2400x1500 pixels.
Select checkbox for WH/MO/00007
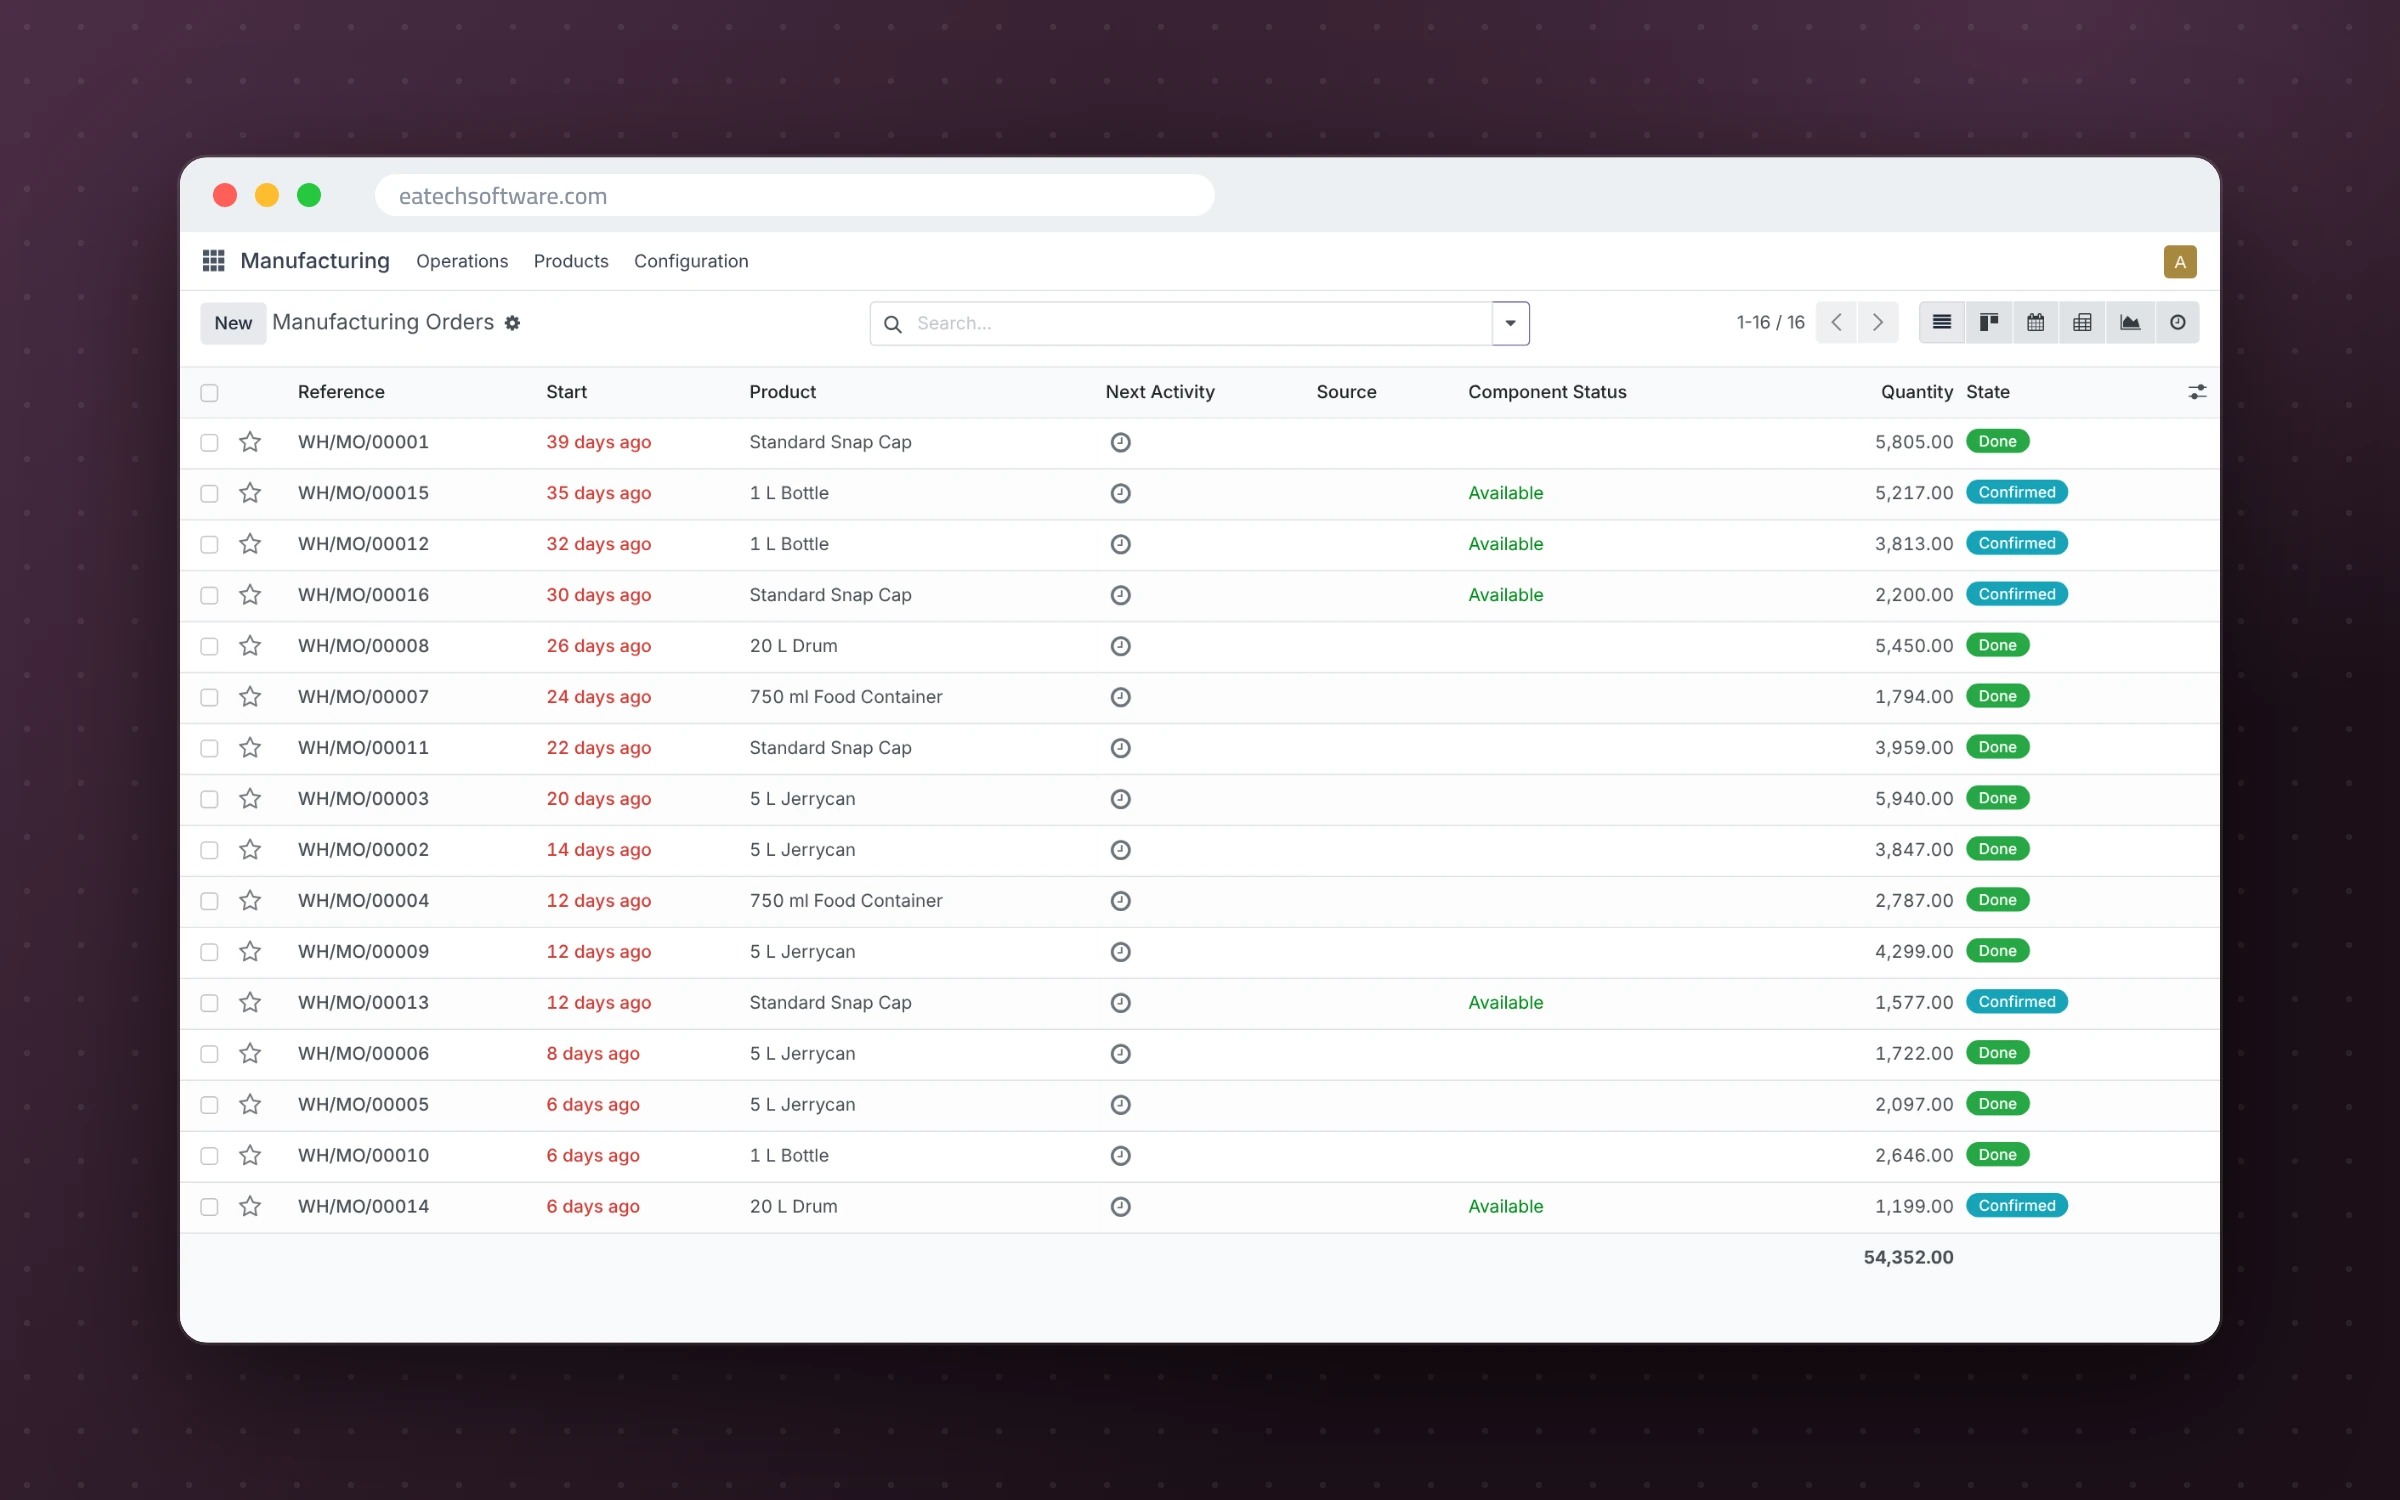pos(209,698)
